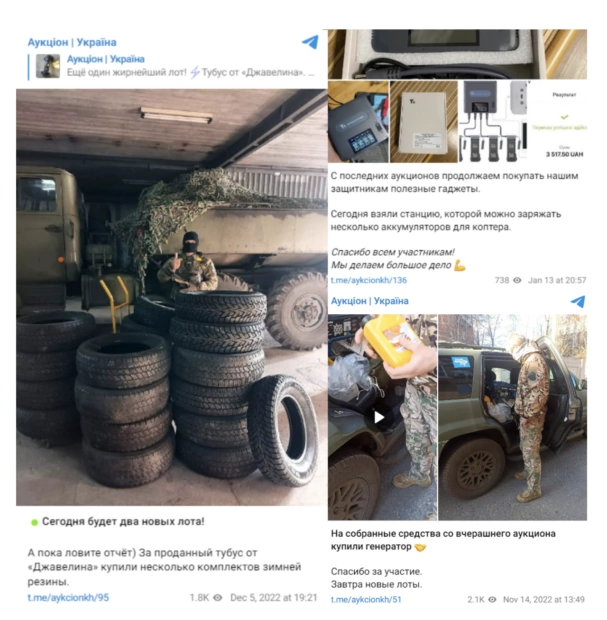Open the t.me/aykcionkh/51 link
The width and height of the screenshot is (607, 620).
point(366,599)
